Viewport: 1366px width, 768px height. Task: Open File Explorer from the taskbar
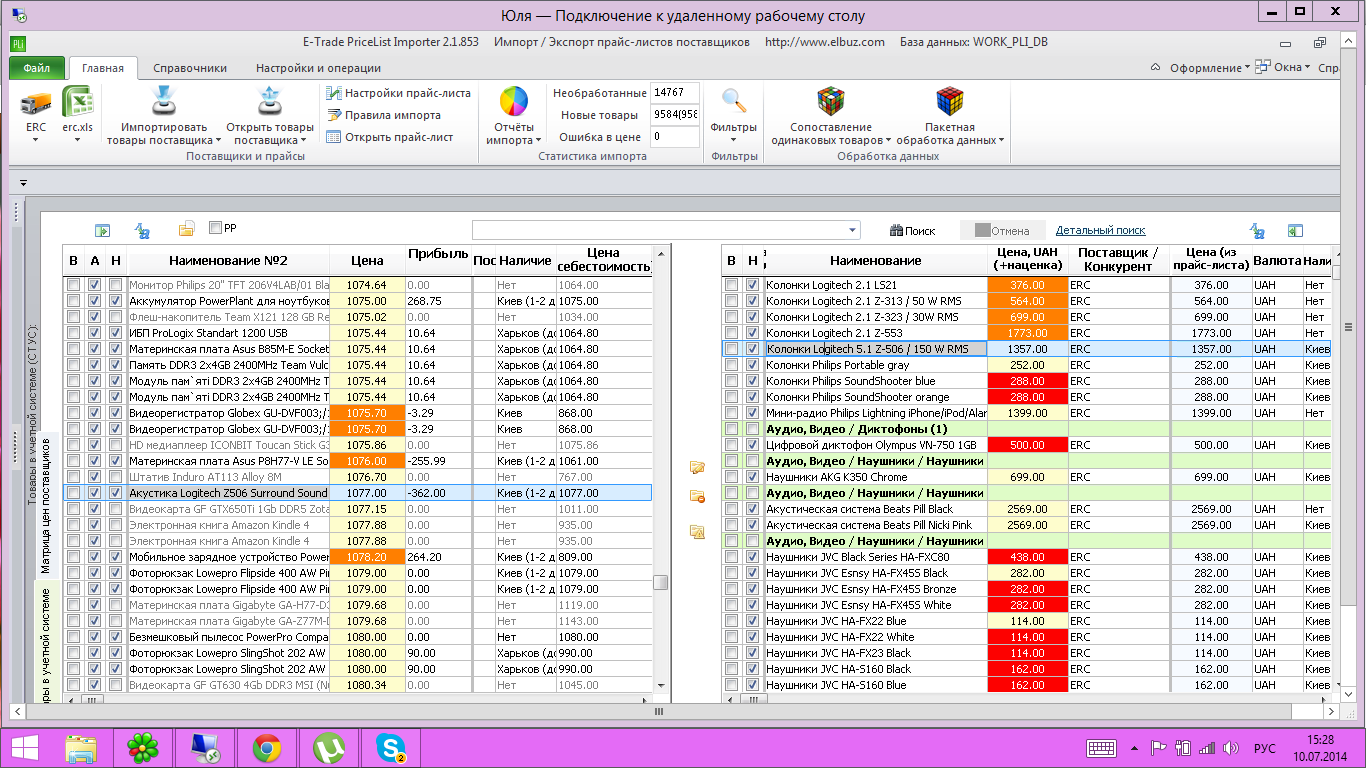pyautogui.click(x=81, y=748)
